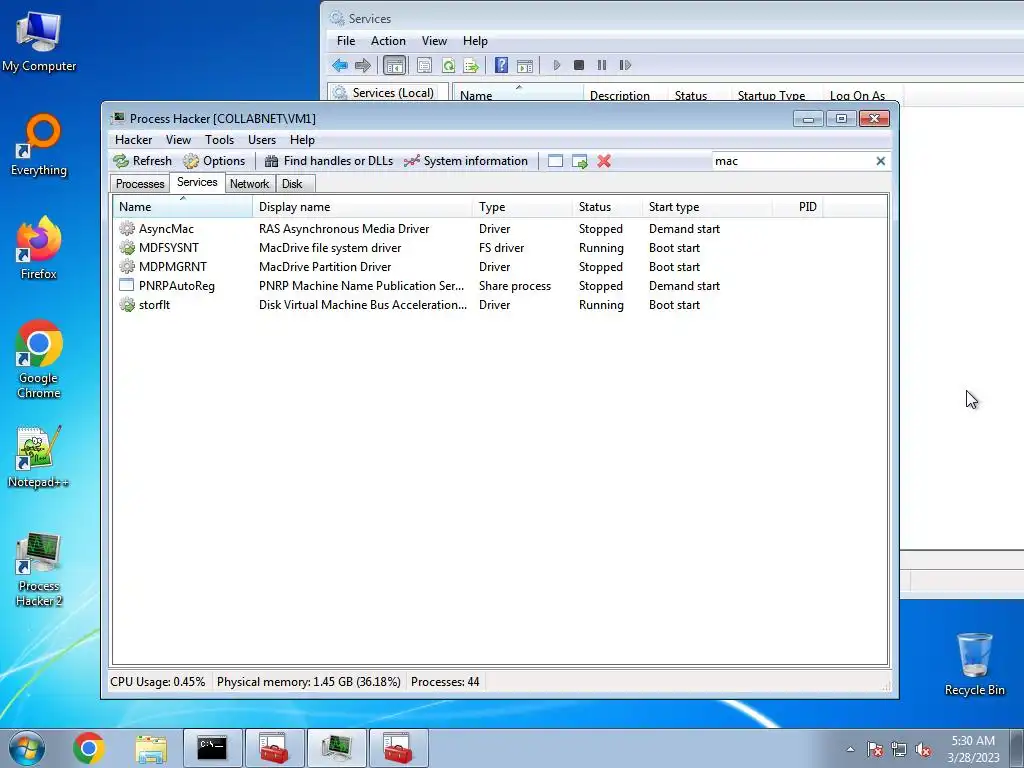Click the Physical memory status bar entry
Viewport: 1024px width, 768px height.
308,682
